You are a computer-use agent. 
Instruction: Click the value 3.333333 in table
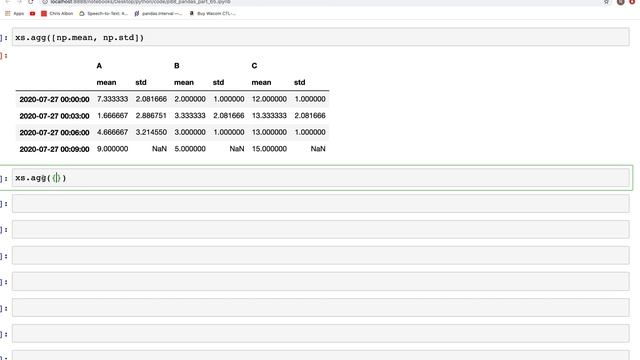click(x=190, y=116)
